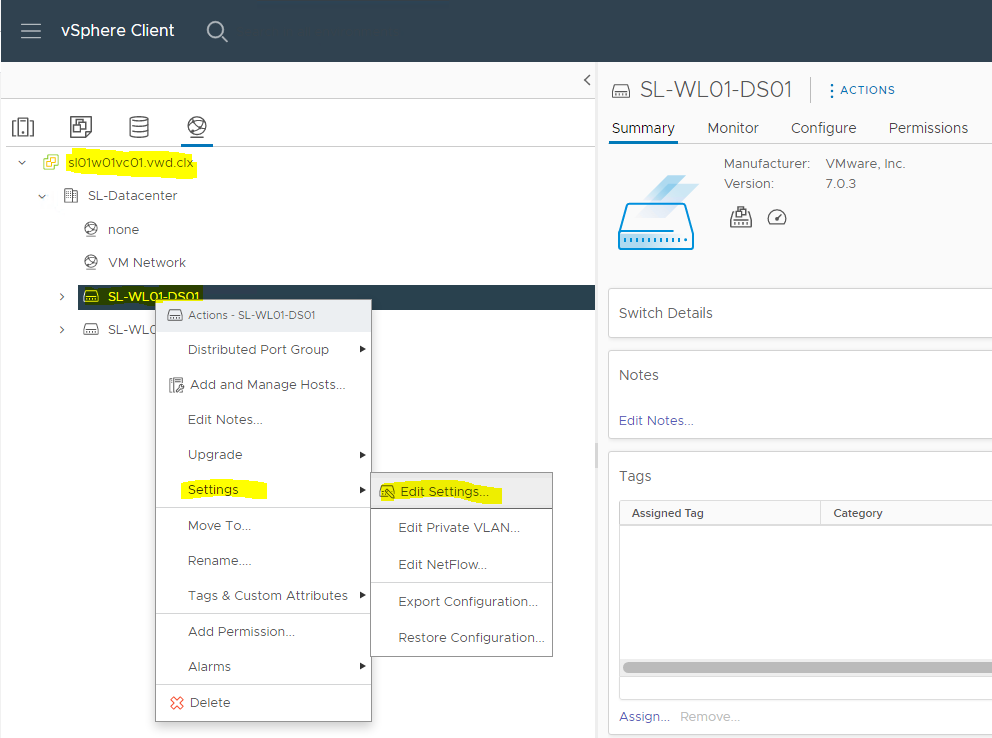992x738 pixels.
Task: Click the Add and Manage Hosts icon
Action: pyautogui.click(x=176, y=384)
